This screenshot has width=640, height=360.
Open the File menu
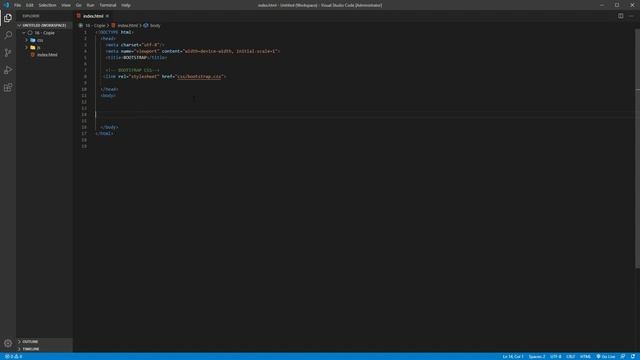(x=17, y=5)
